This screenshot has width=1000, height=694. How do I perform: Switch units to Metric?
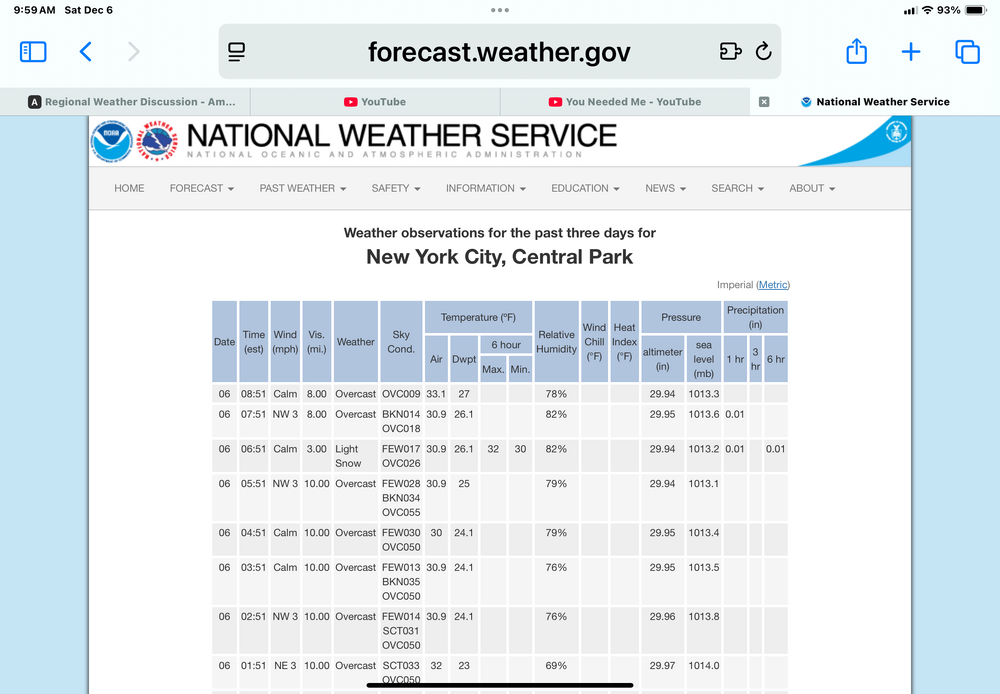(x=773, y=285)
